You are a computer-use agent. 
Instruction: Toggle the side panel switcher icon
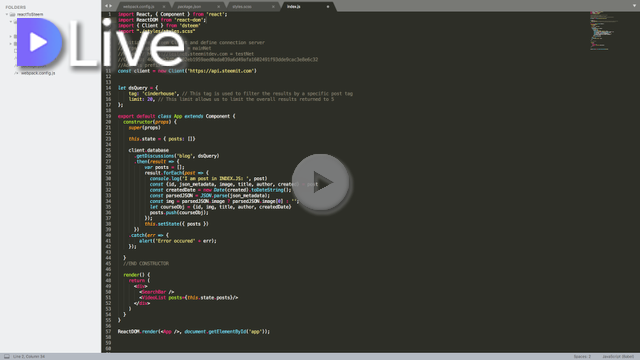7,356
